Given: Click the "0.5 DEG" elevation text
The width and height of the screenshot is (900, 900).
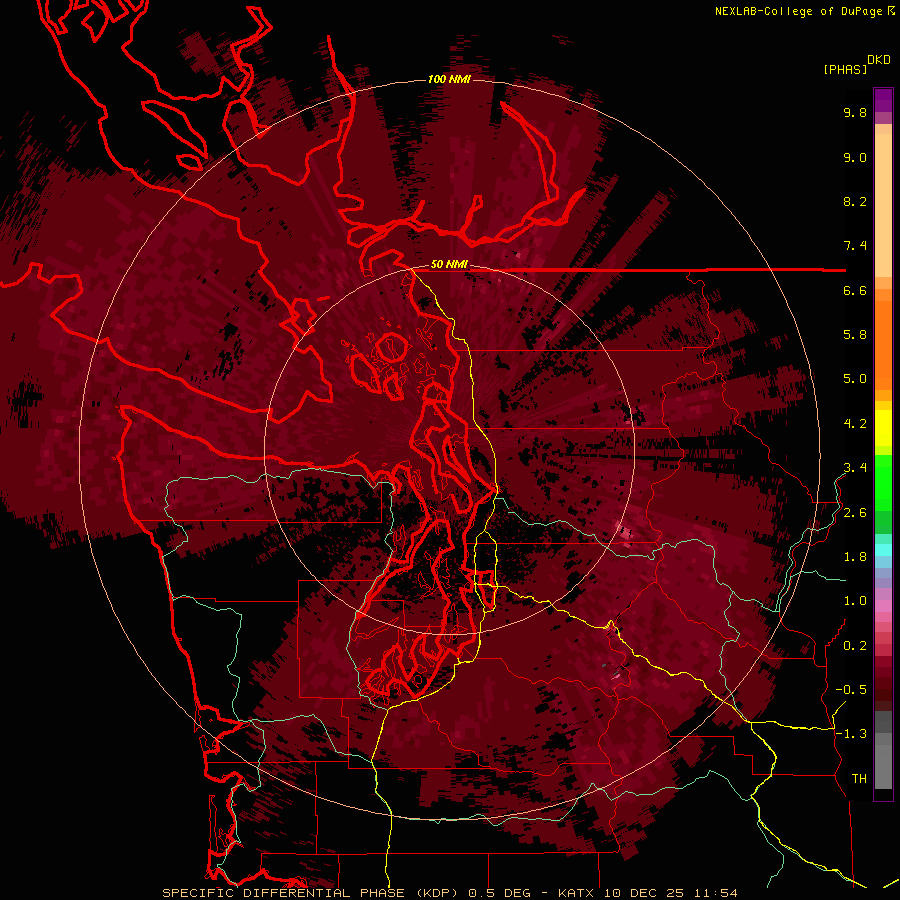Looking at the screenshot, I should pos(499,893).
